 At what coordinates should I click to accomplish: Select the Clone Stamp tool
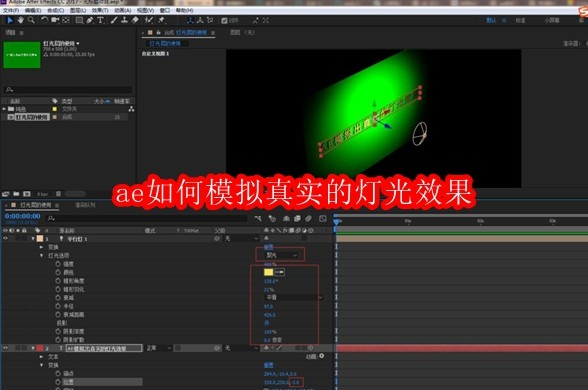tap(124, 20)
